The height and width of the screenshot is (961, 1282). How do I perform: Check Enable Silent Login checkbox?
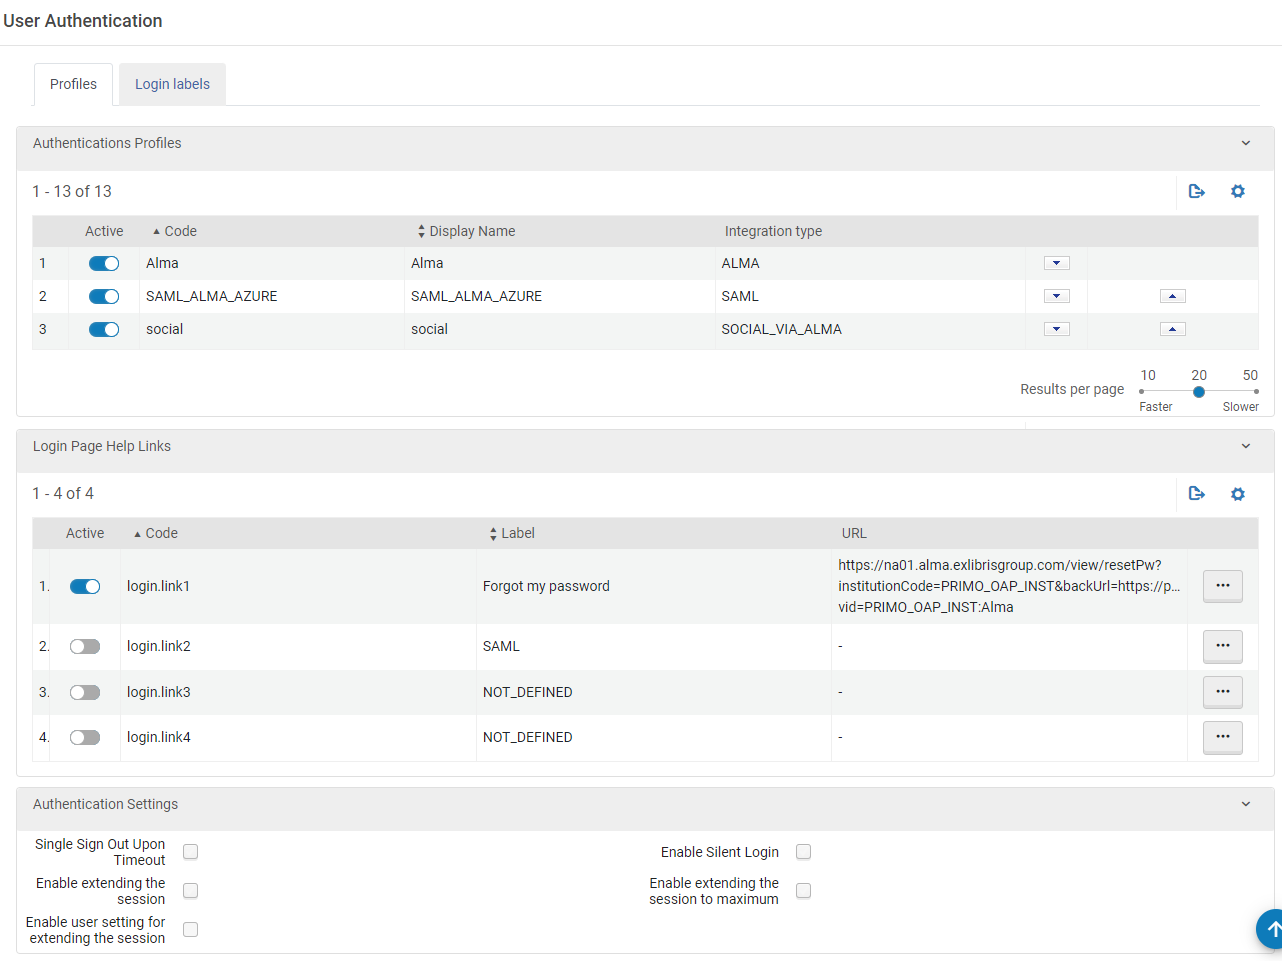tap(803, 852)
